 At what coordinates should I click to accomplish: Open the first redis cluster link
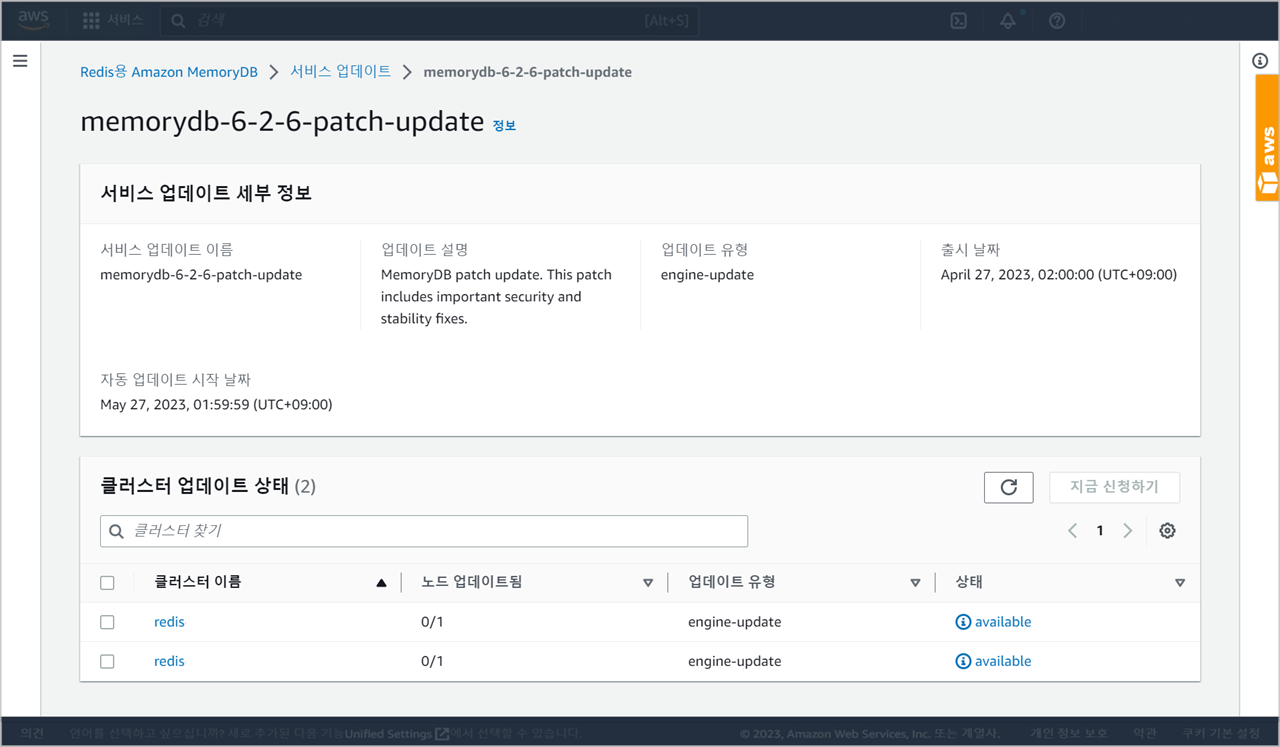point(169,622)
